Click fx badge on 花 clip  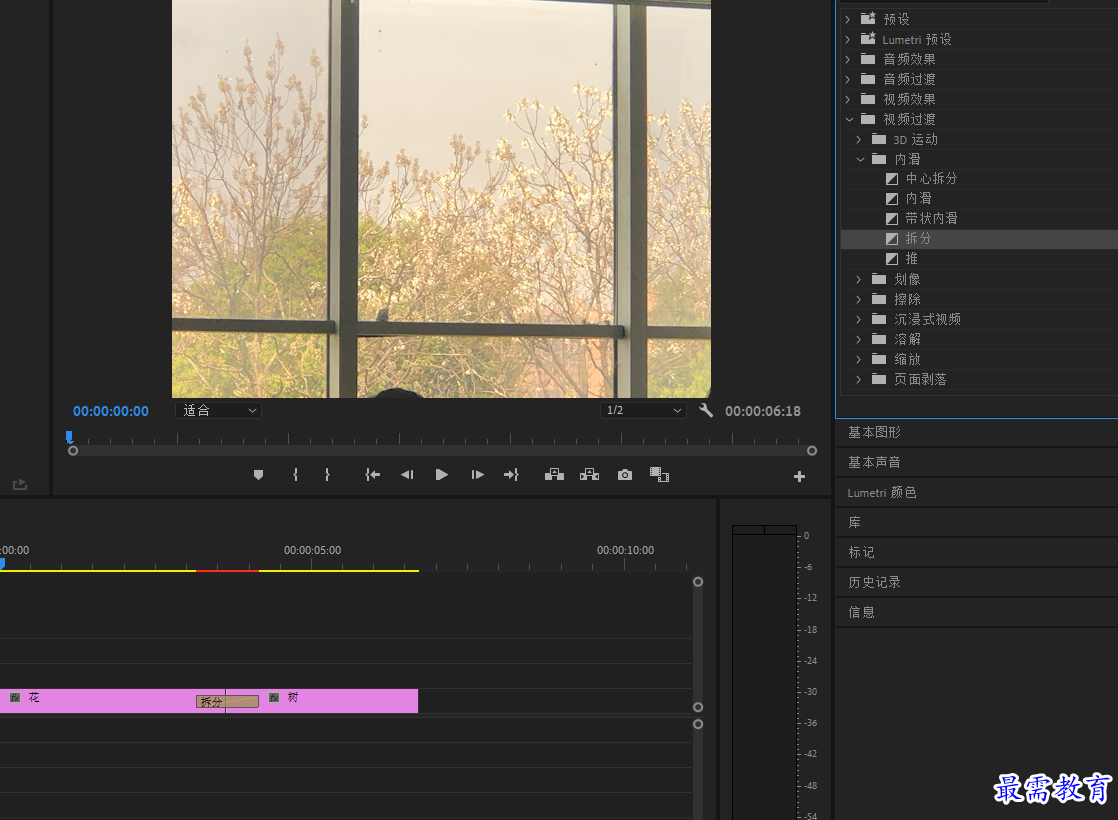point(15,697)
